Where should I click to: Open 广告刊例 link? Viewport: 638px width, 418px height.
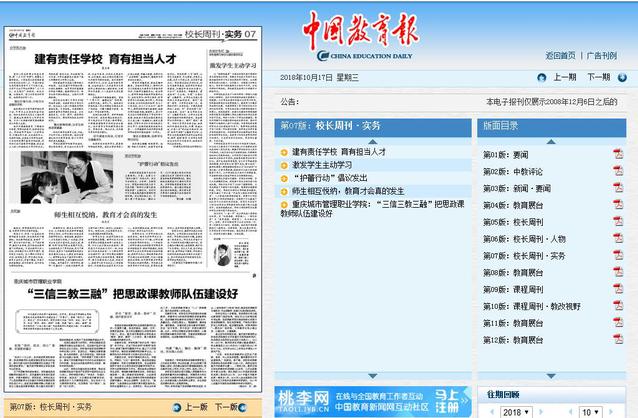coord(602,55)
